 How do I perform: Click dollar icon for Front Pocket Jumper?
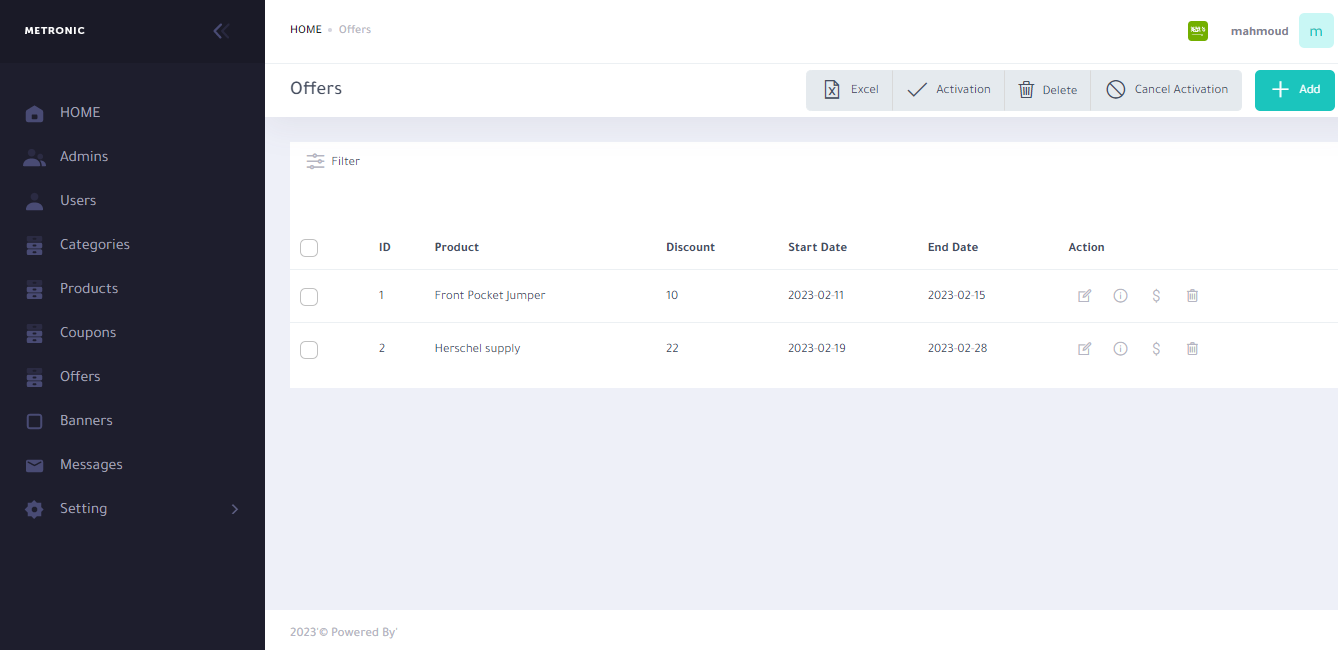tap(1156, 296)
